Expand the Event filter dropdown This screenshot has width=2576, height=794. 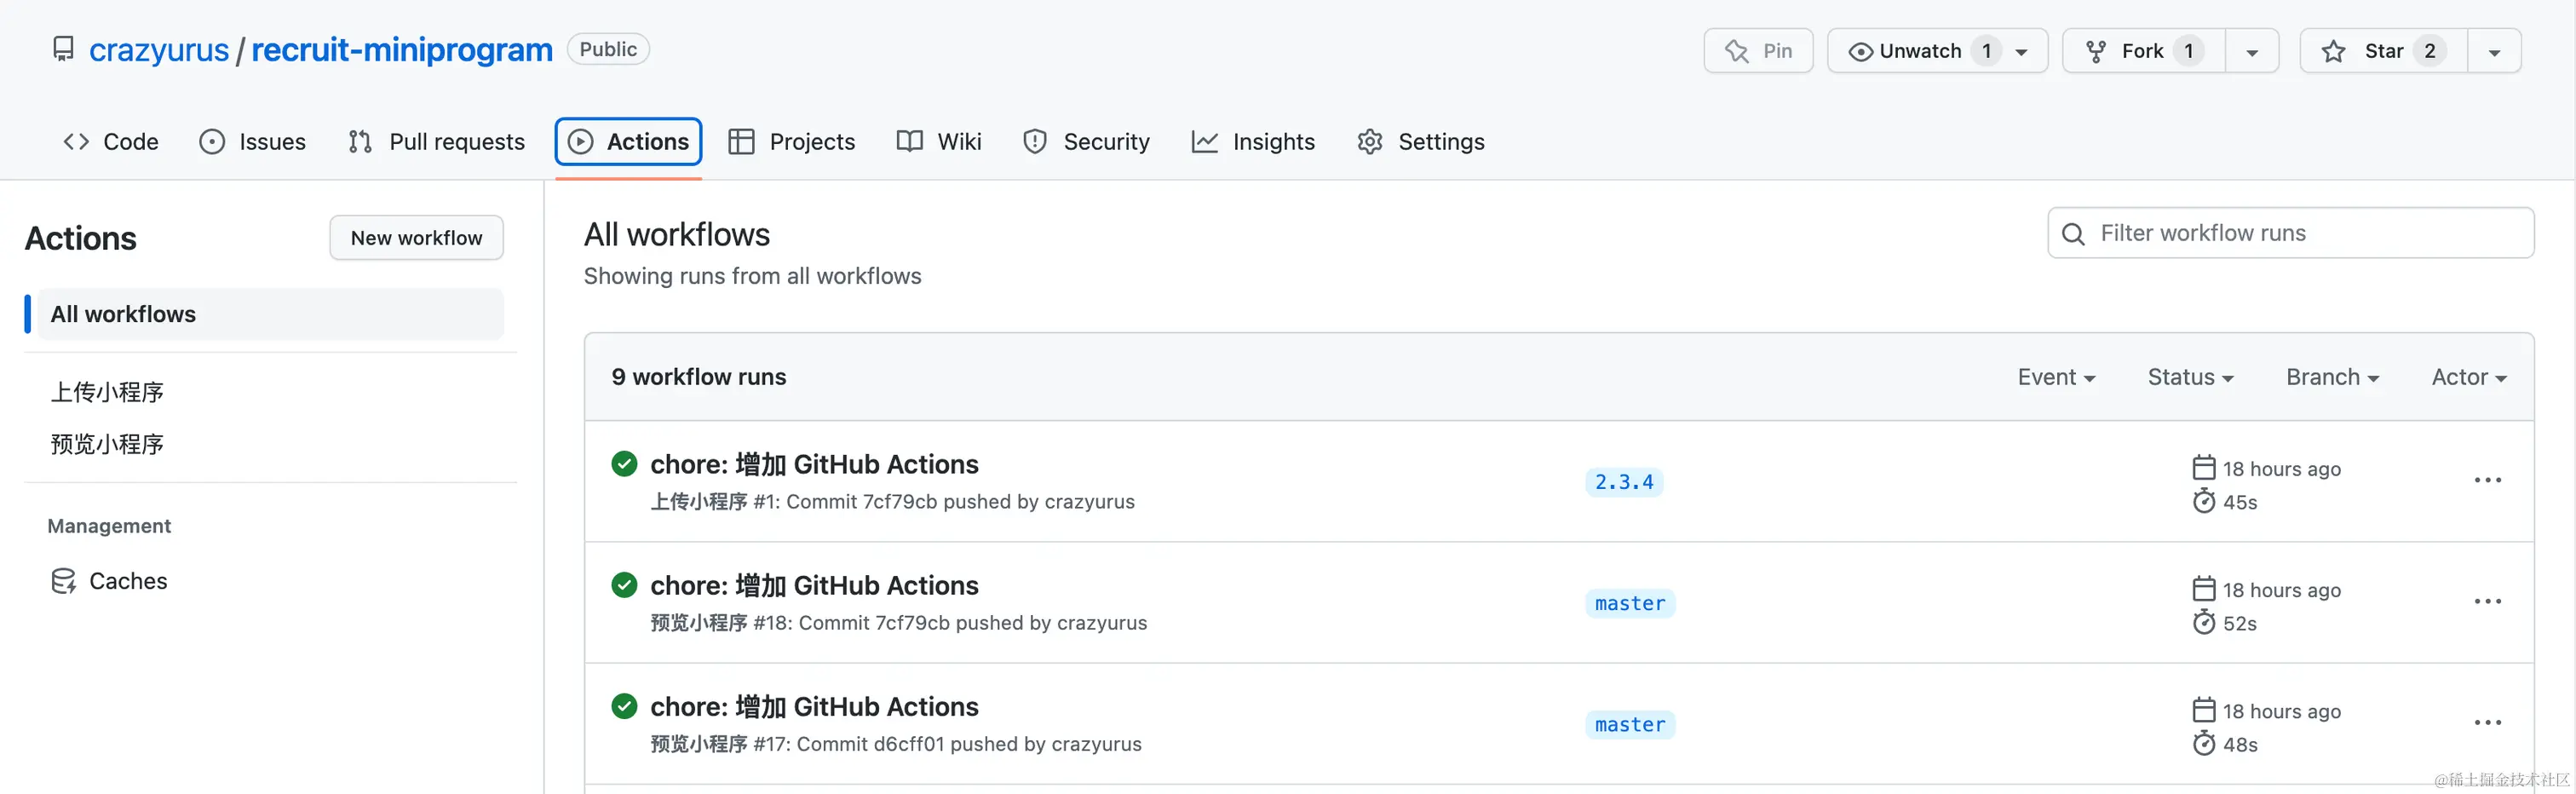[2056, 377]
